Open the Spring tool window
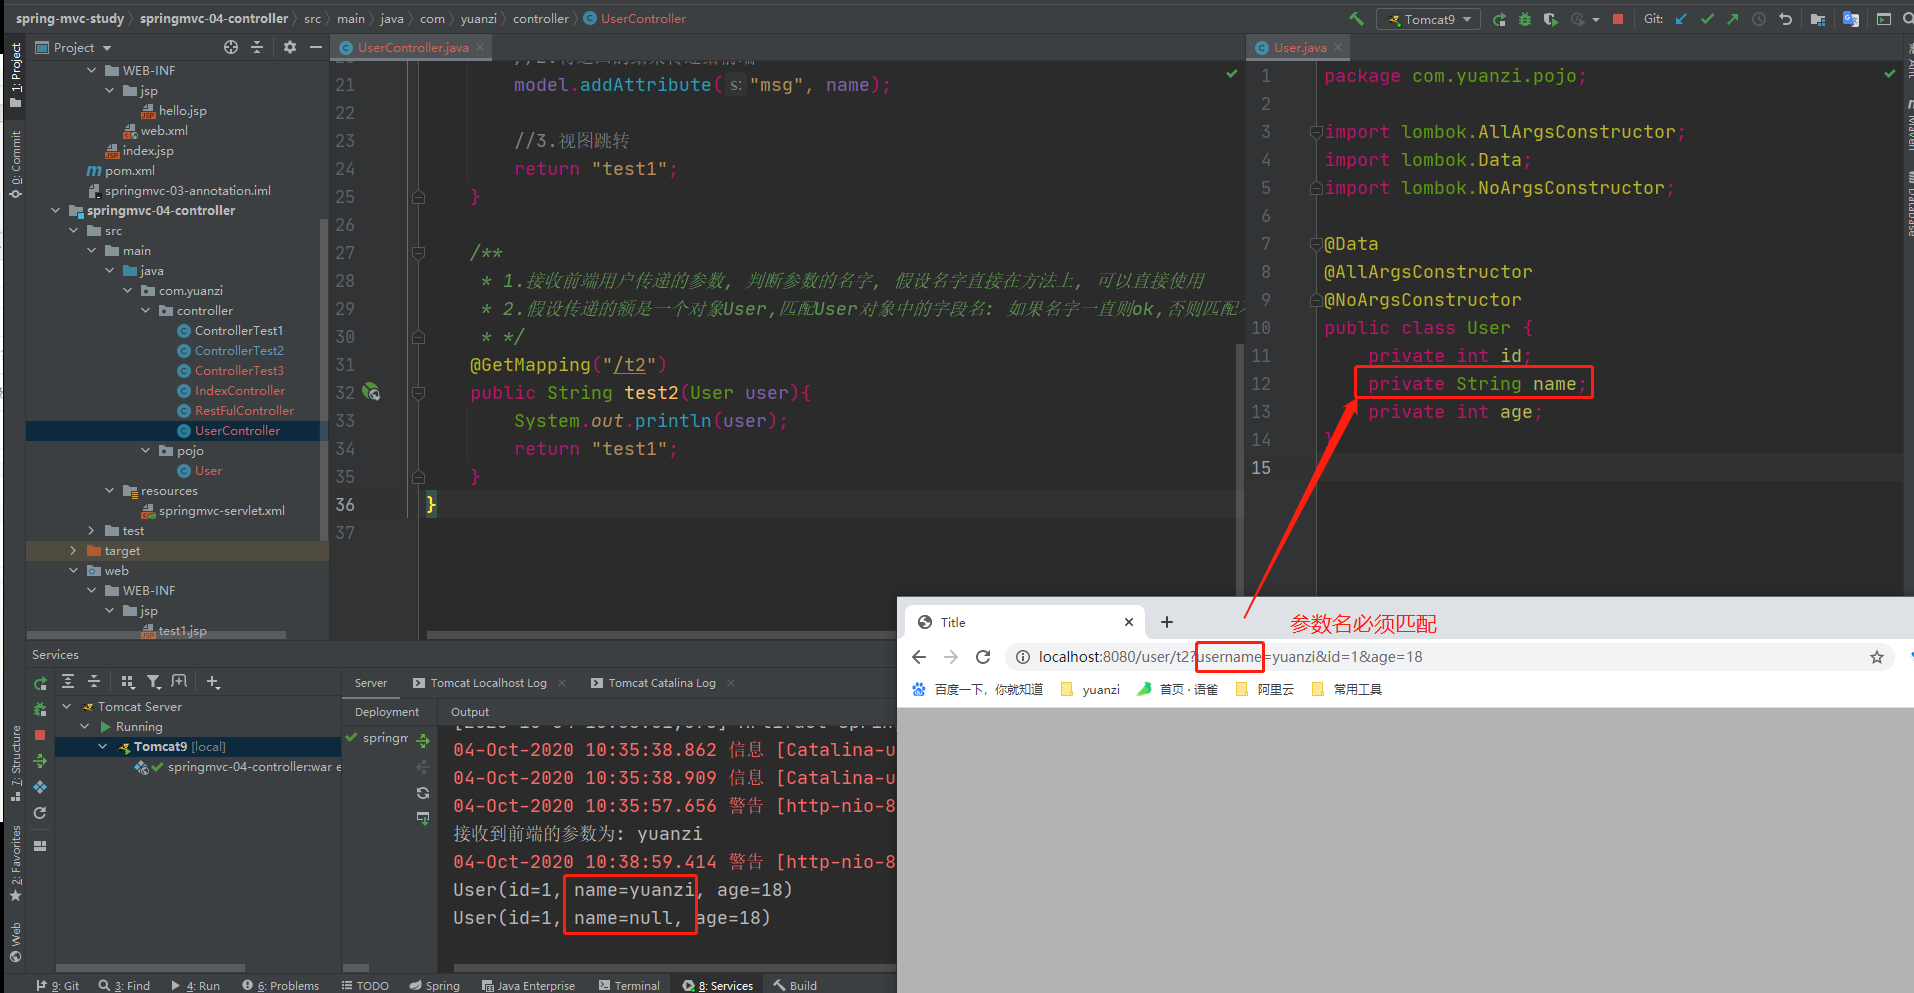 (435, 985)
